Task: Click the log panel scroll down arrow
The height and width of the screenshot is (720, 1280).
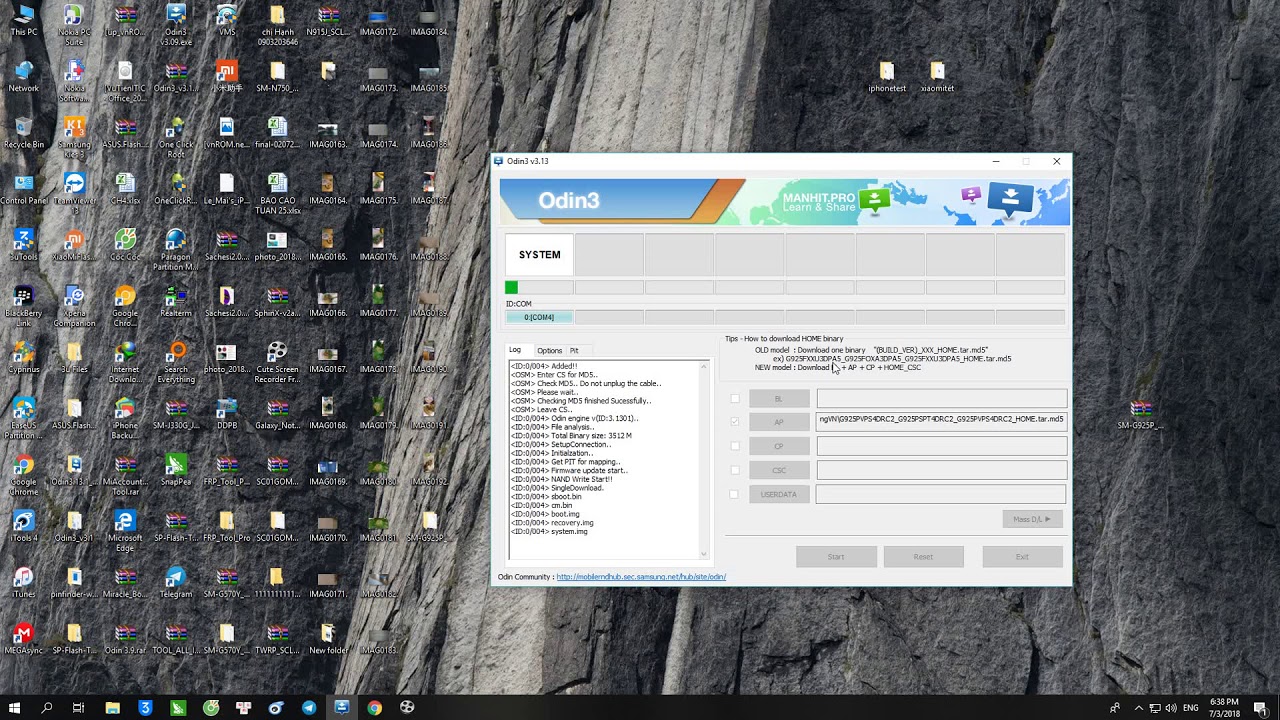Action: pos(704,554)
